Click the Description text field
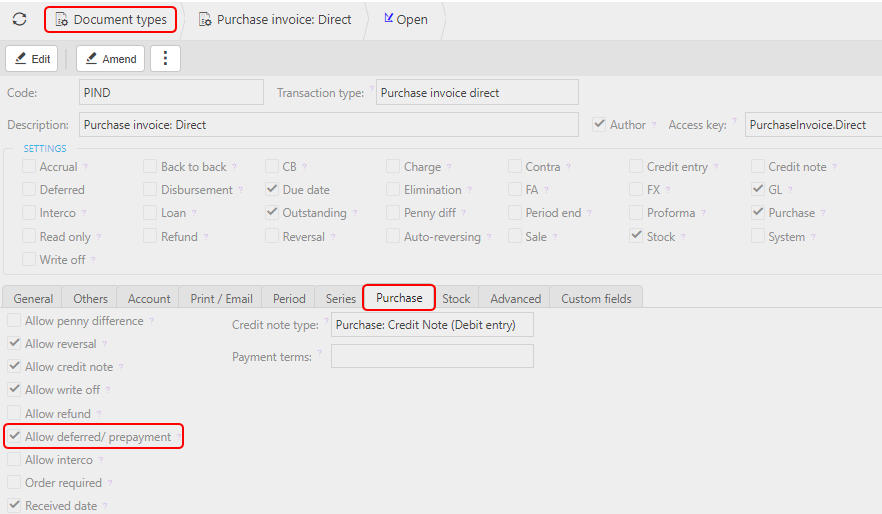This screenshot has width=882, height=514. 328,125
